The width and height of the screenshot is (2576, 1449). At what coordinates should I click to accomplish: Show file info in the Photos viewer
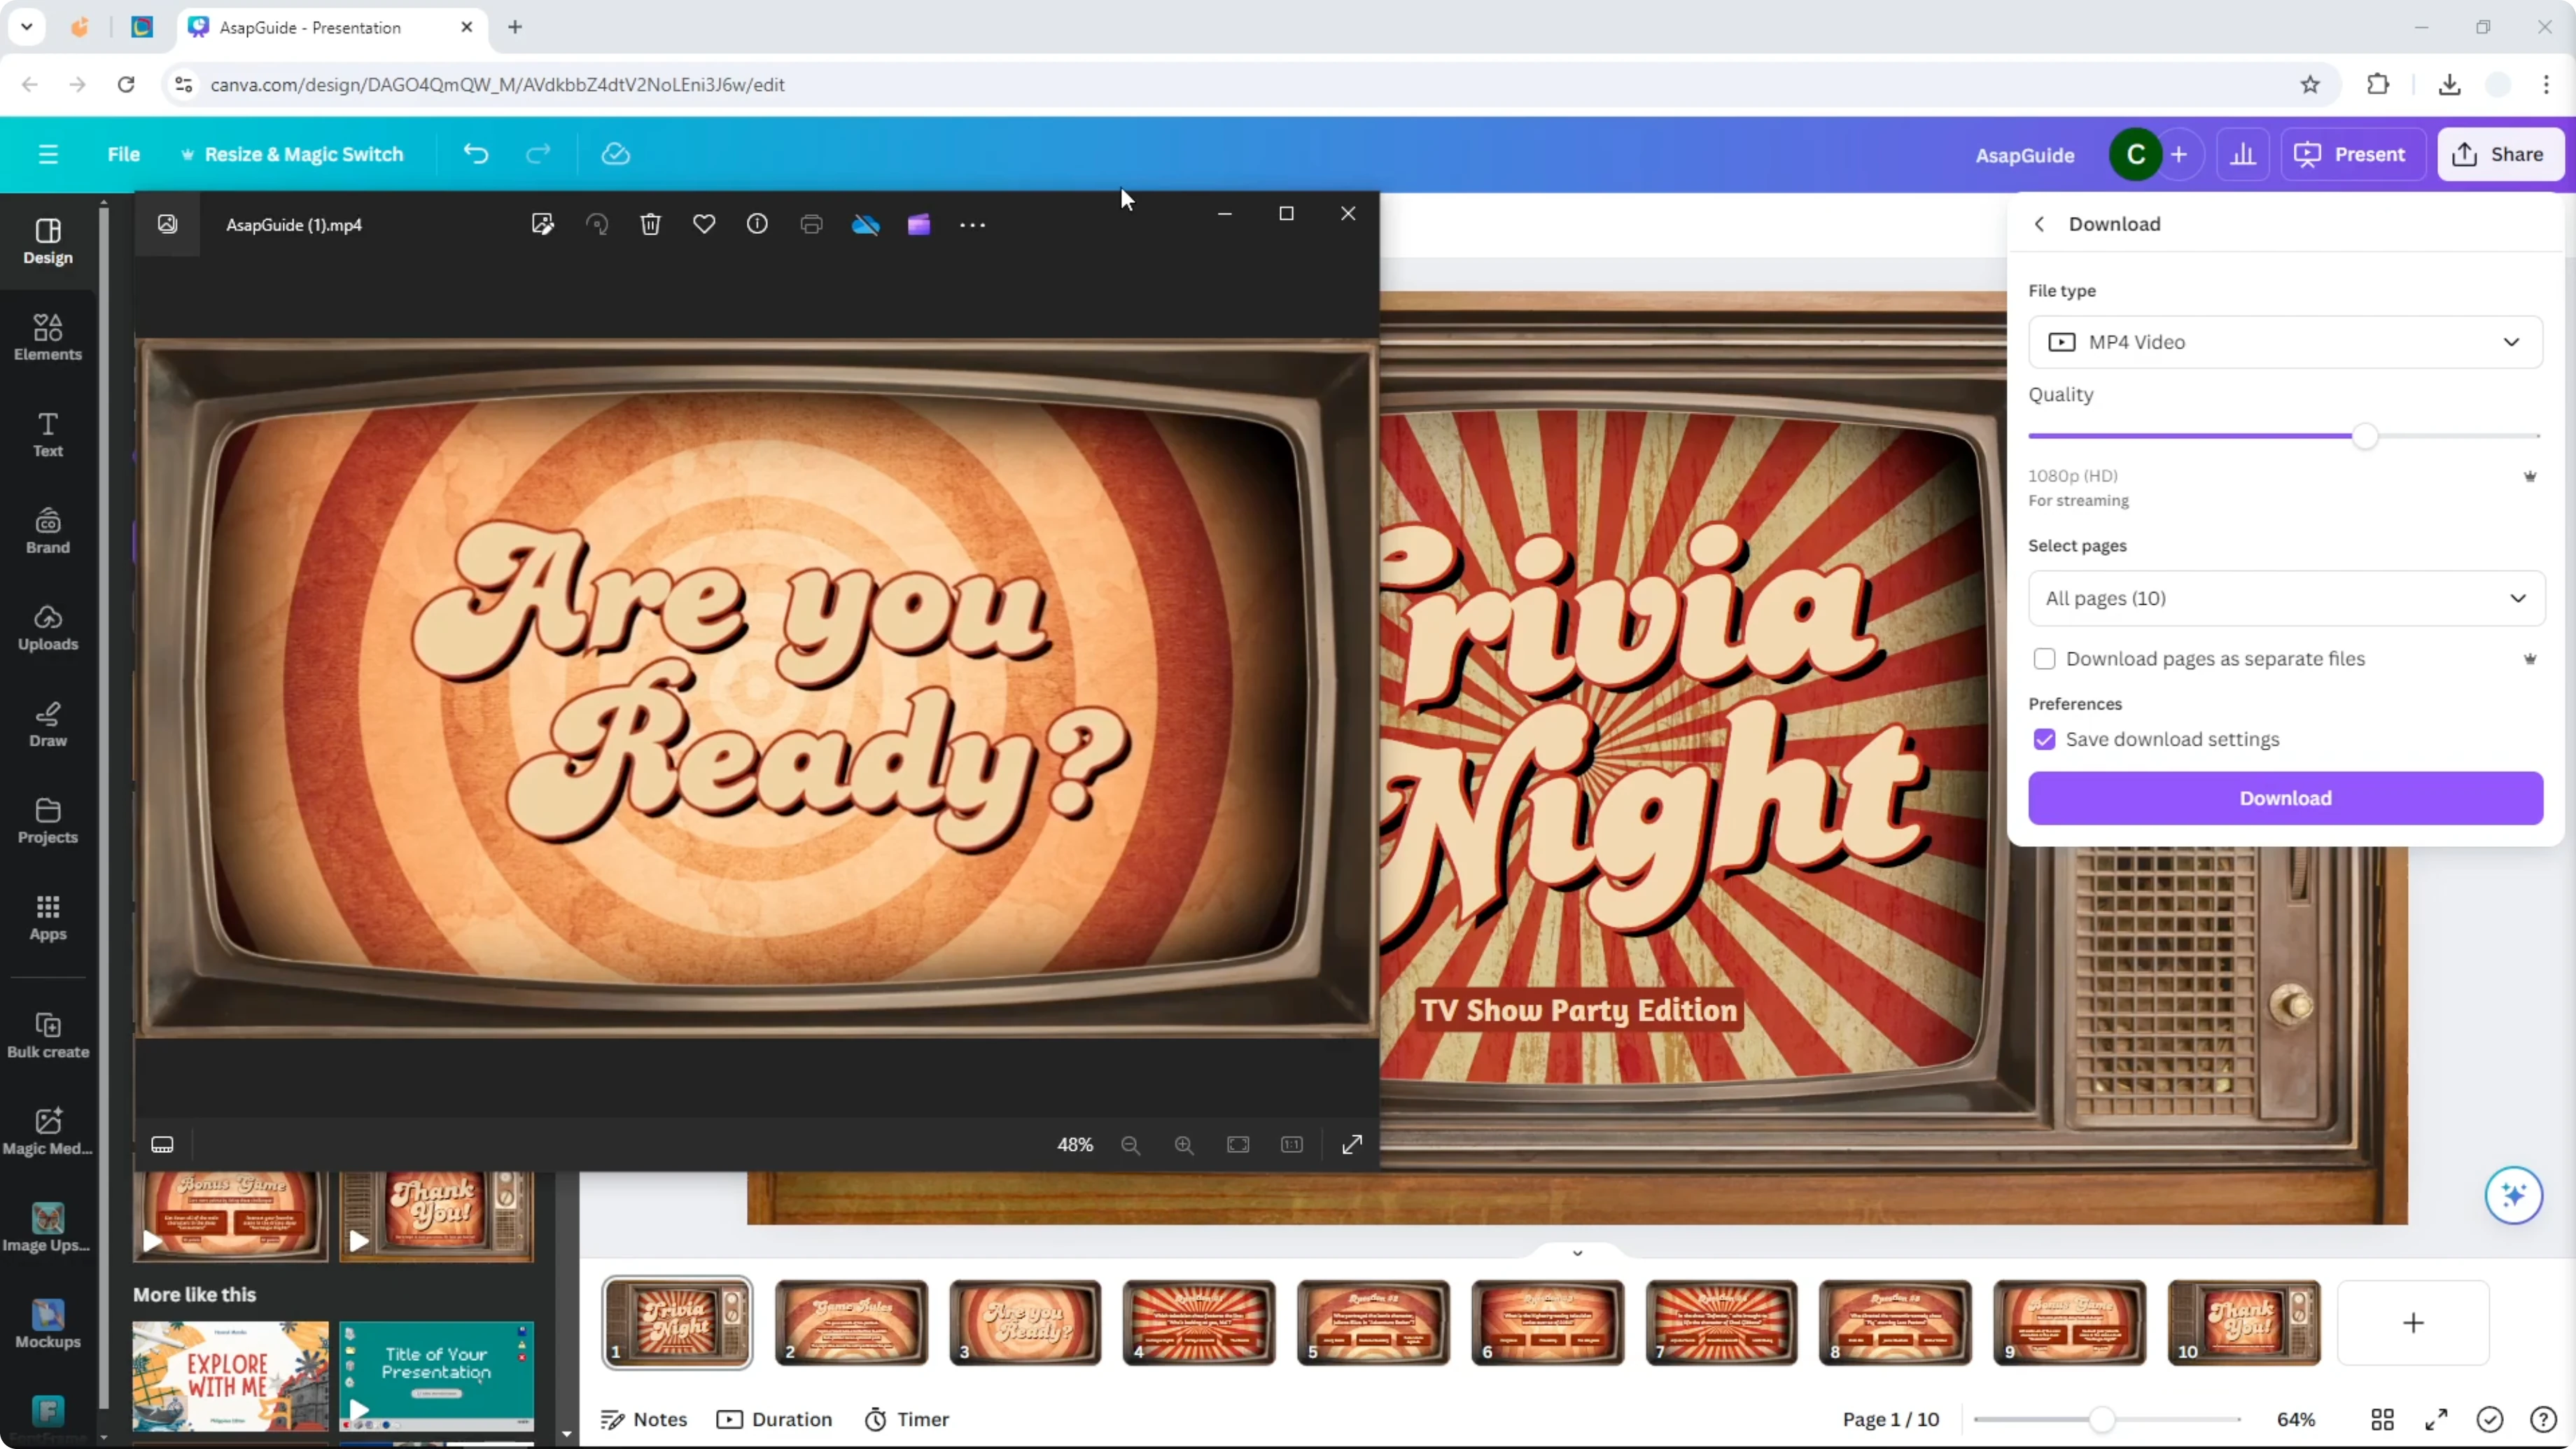[757, 224]
